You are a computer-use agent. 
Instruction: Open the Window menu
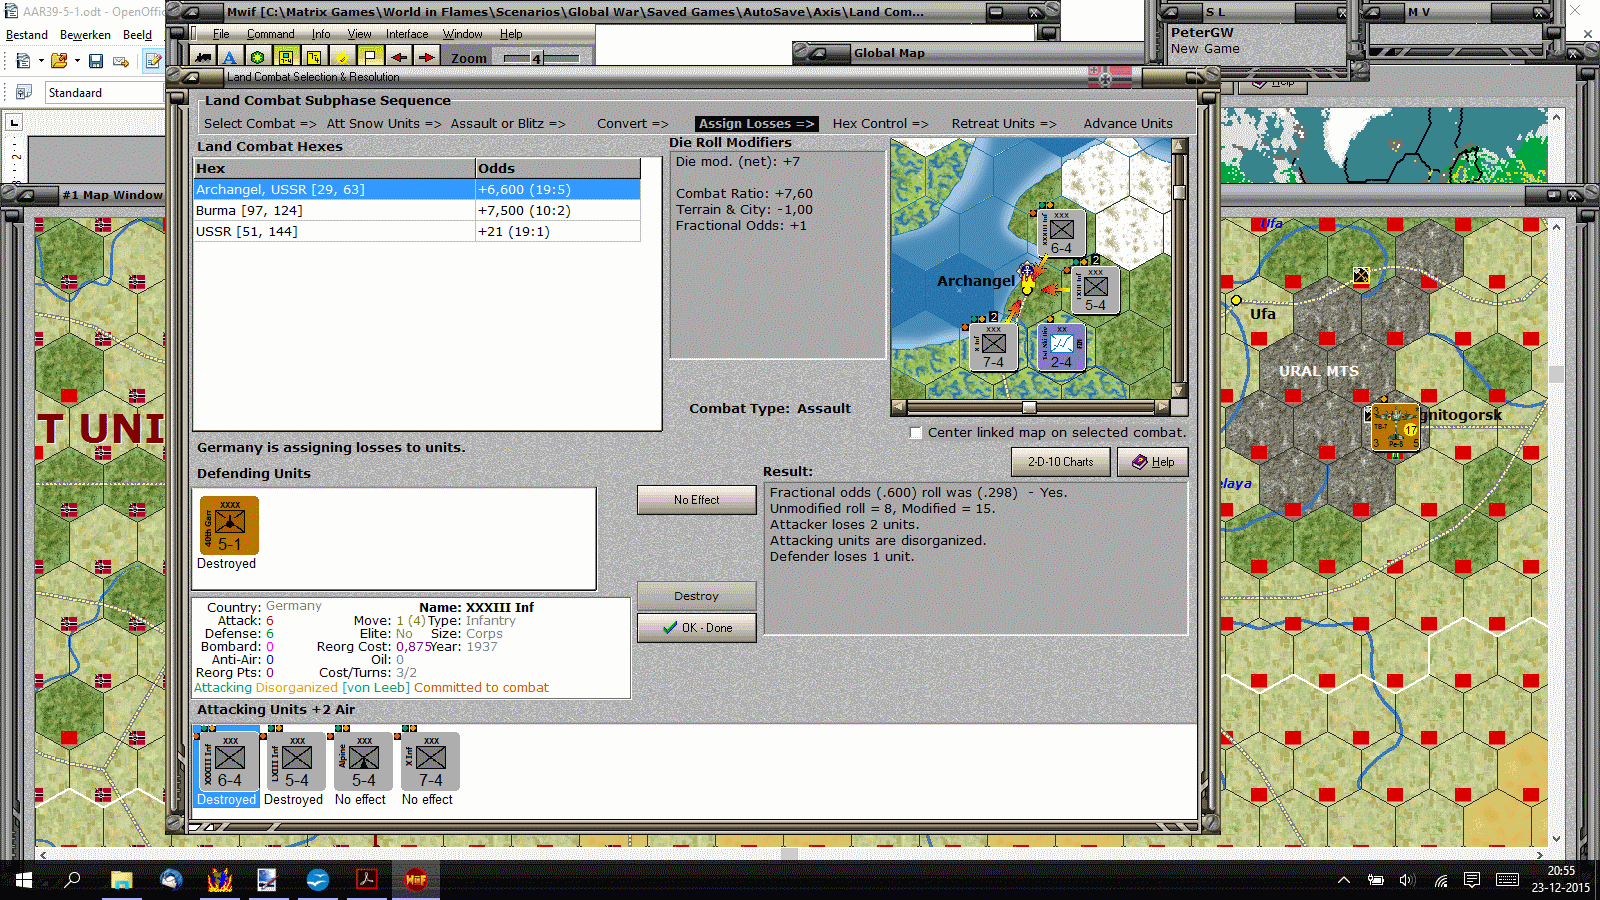463,34
